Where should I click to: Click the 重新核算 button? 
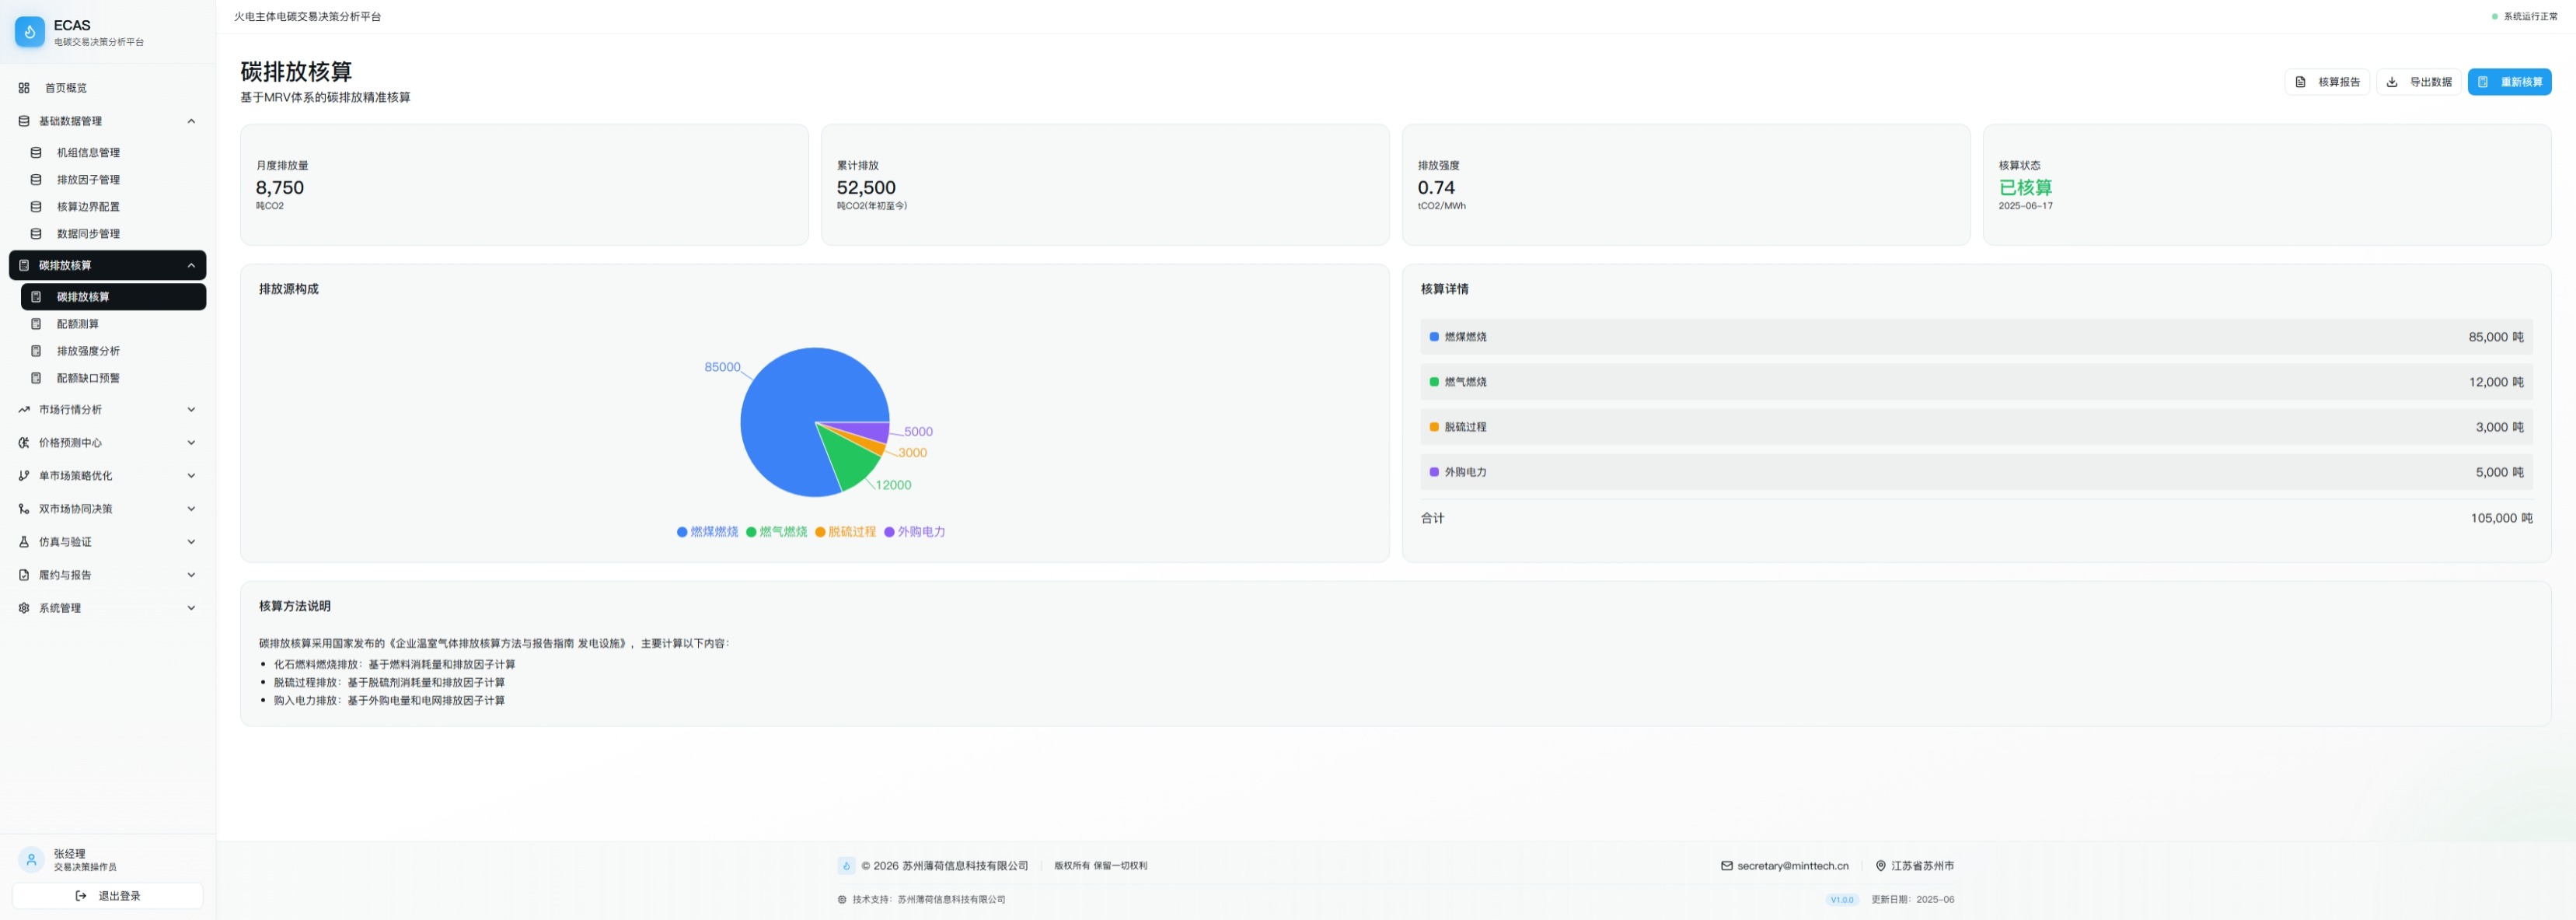(x=2509, y=82)
